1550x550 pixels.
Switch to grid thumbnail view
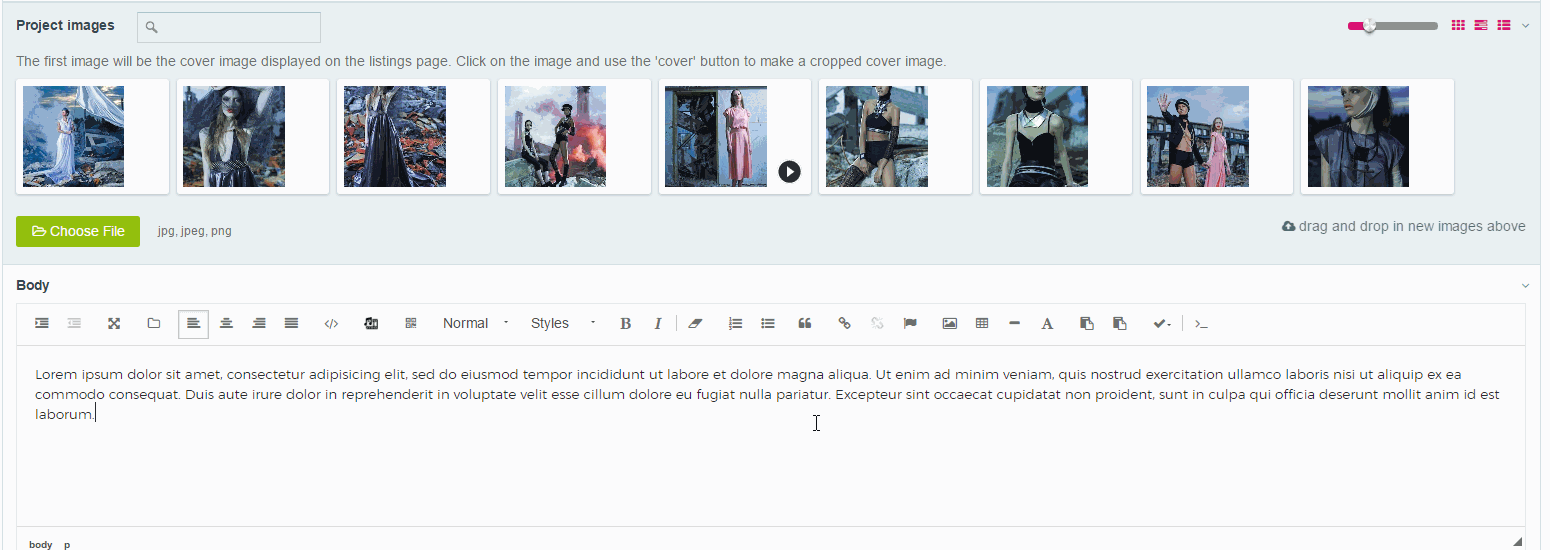click(1459, 26)
